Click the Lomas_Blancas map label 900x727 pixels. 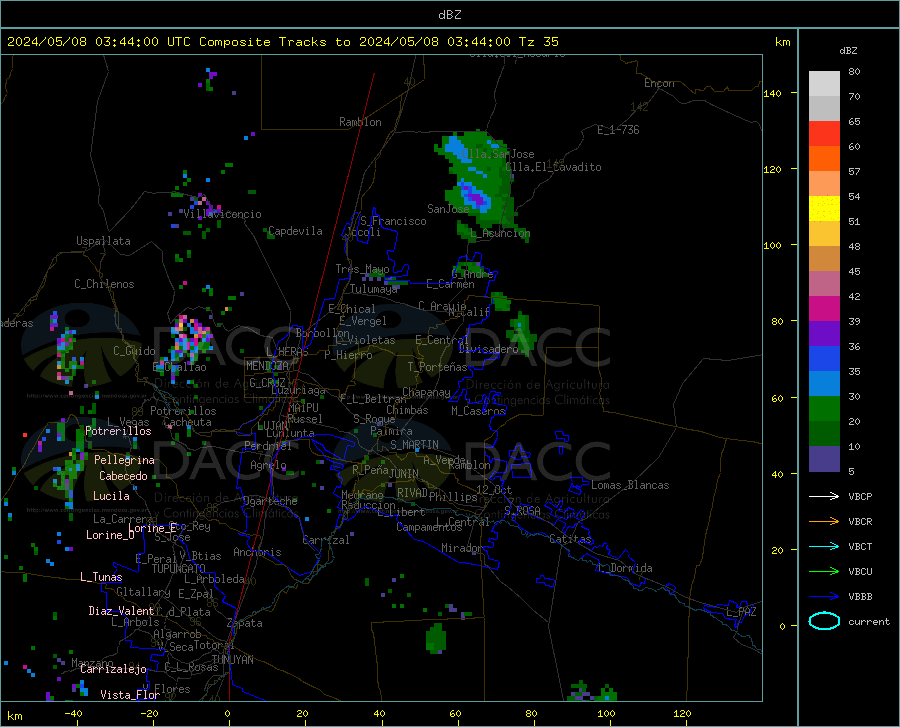tap(630, 485)
